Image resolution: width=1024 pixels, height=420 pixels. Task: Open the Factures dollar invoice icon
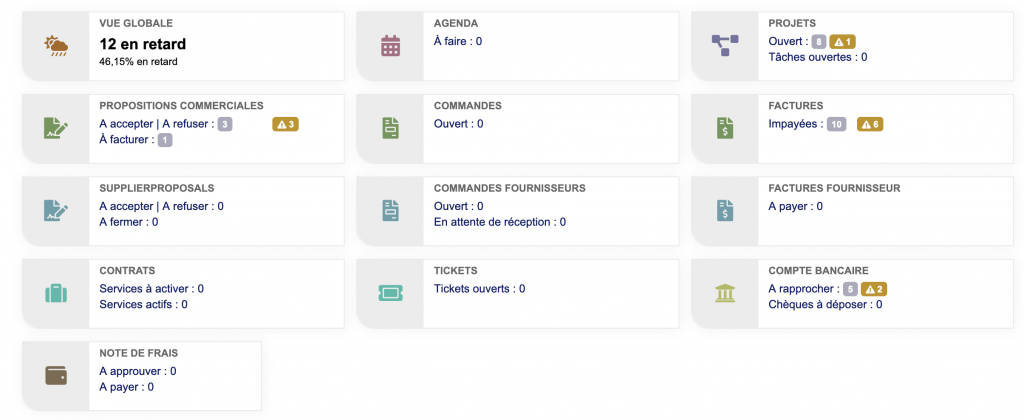click(724, 127)
